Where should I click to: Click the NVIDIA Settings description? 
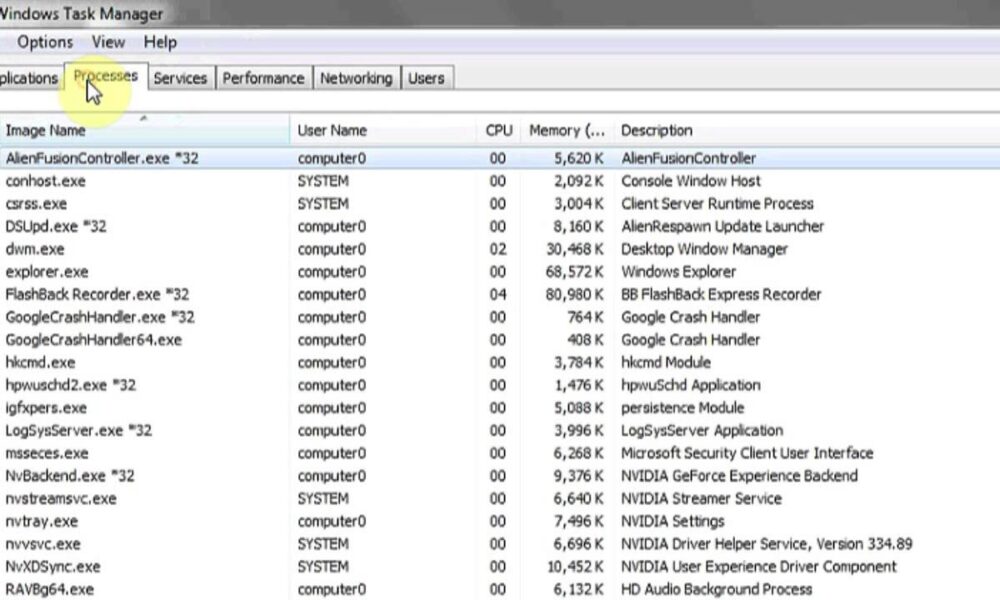point(673,521)
